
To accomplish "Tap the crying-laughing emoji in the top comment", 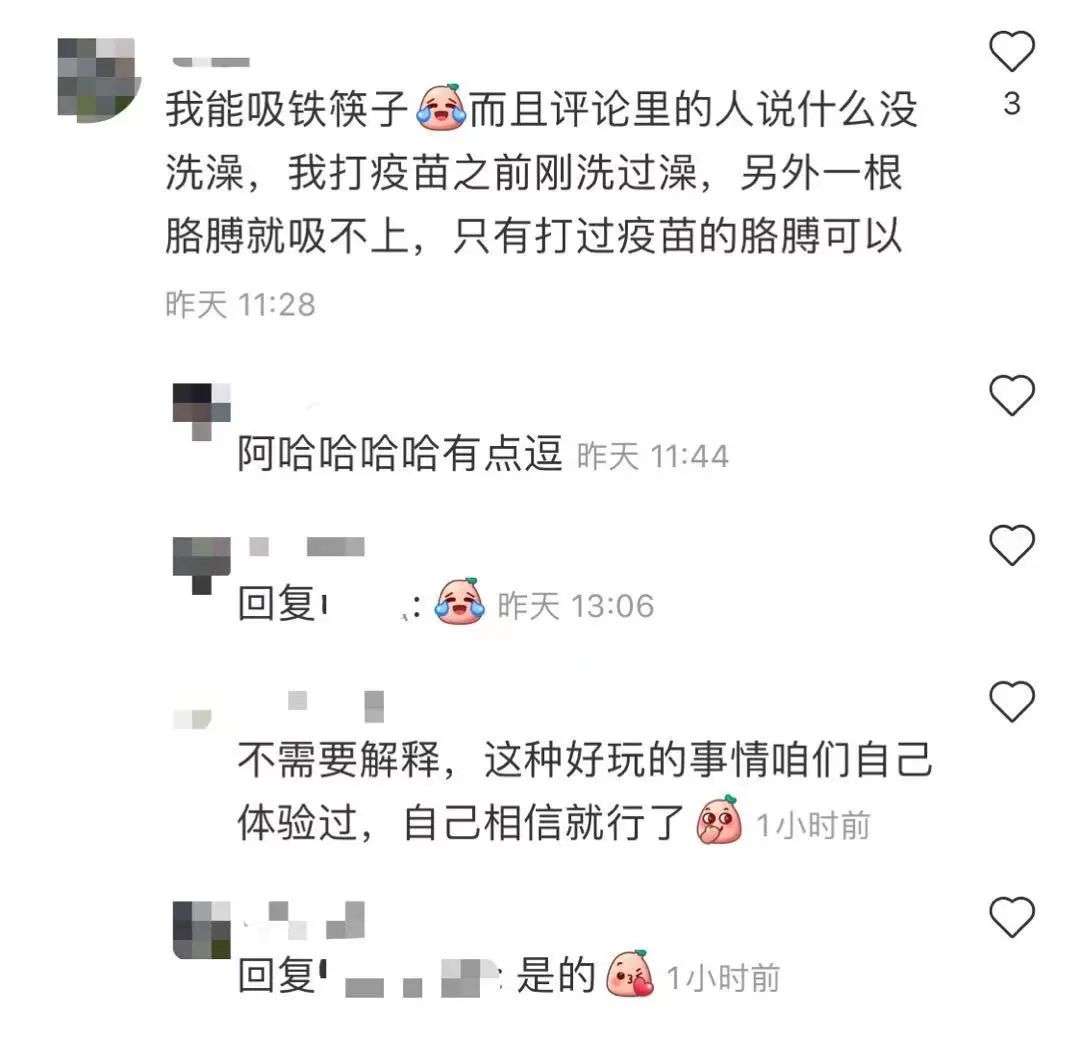I will tap(442, 107).
